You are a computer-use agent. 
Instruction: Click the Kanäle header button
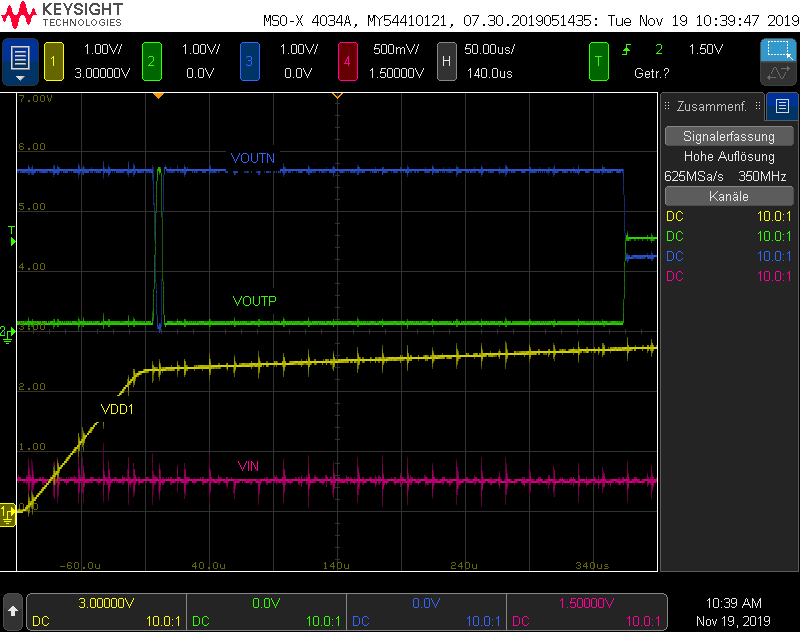tap(729, 196)
